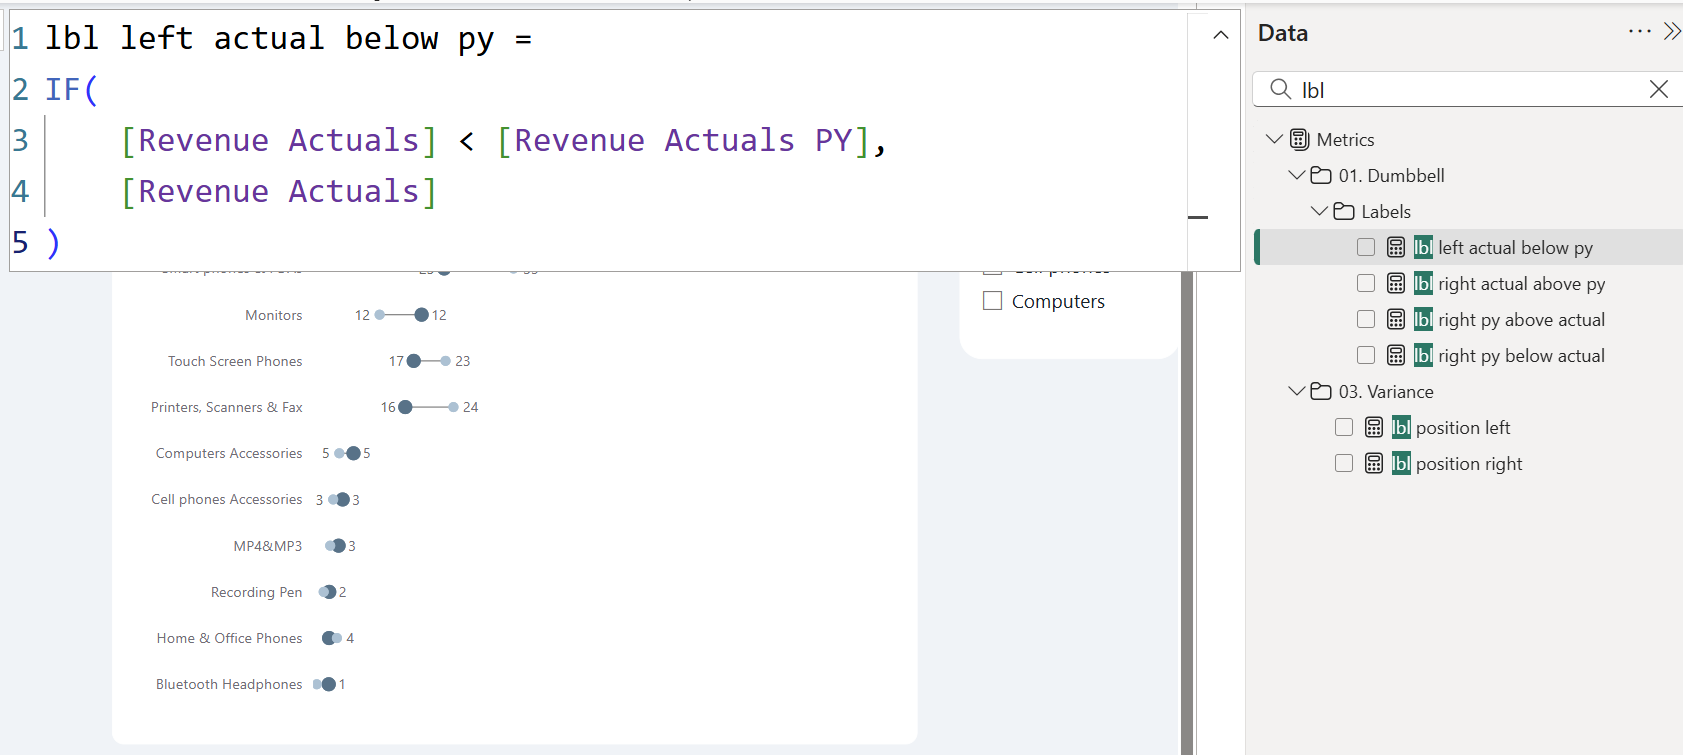
Task: Click calculator icon of left actual below py
Action: [1396, 247]
